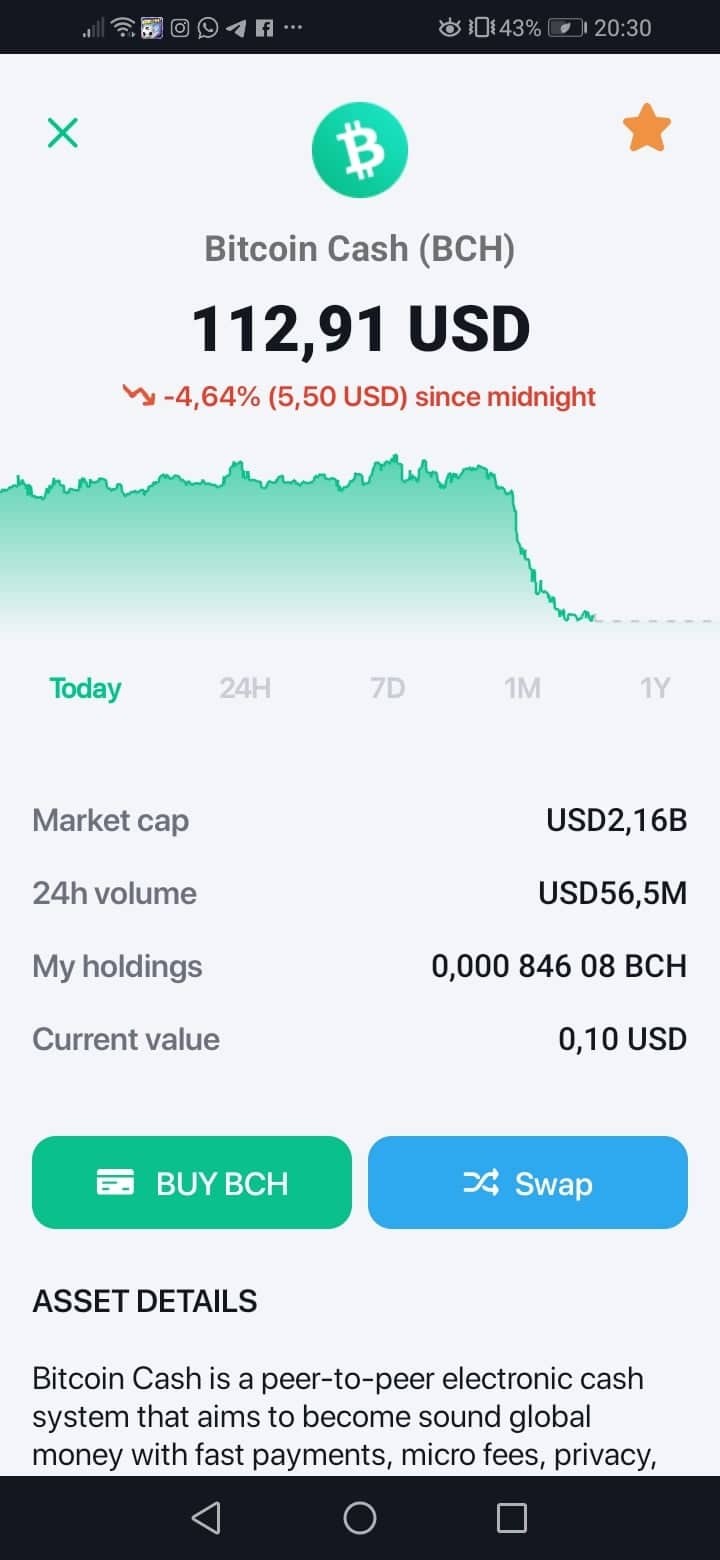This screenshot has height=1560, width=720.
Task: Switch chart to 7D range
Action: pos(387,688)
